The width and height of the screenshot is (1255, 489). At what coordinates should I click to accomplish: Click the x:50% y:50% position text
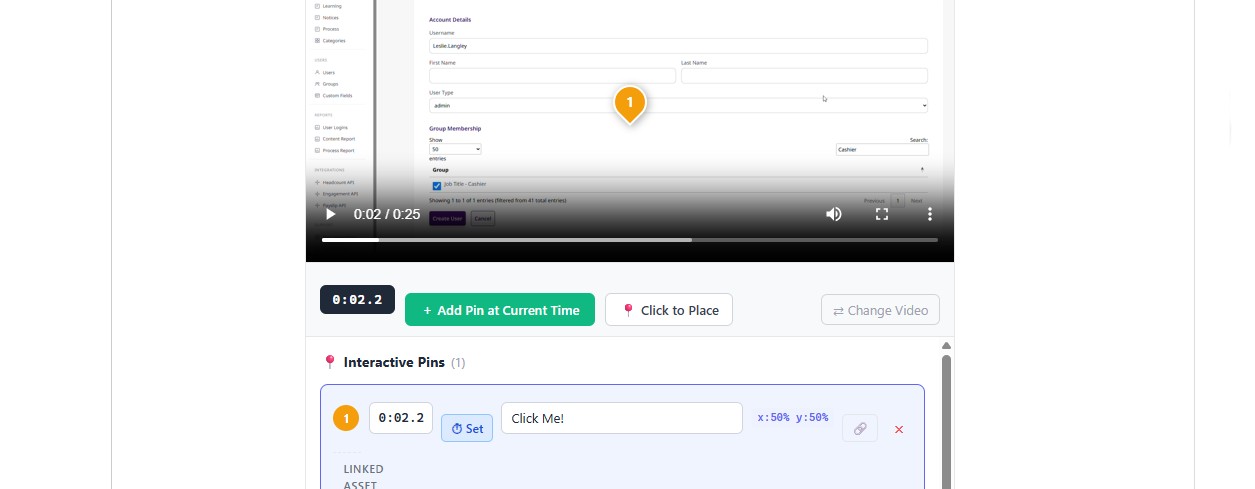793,417
